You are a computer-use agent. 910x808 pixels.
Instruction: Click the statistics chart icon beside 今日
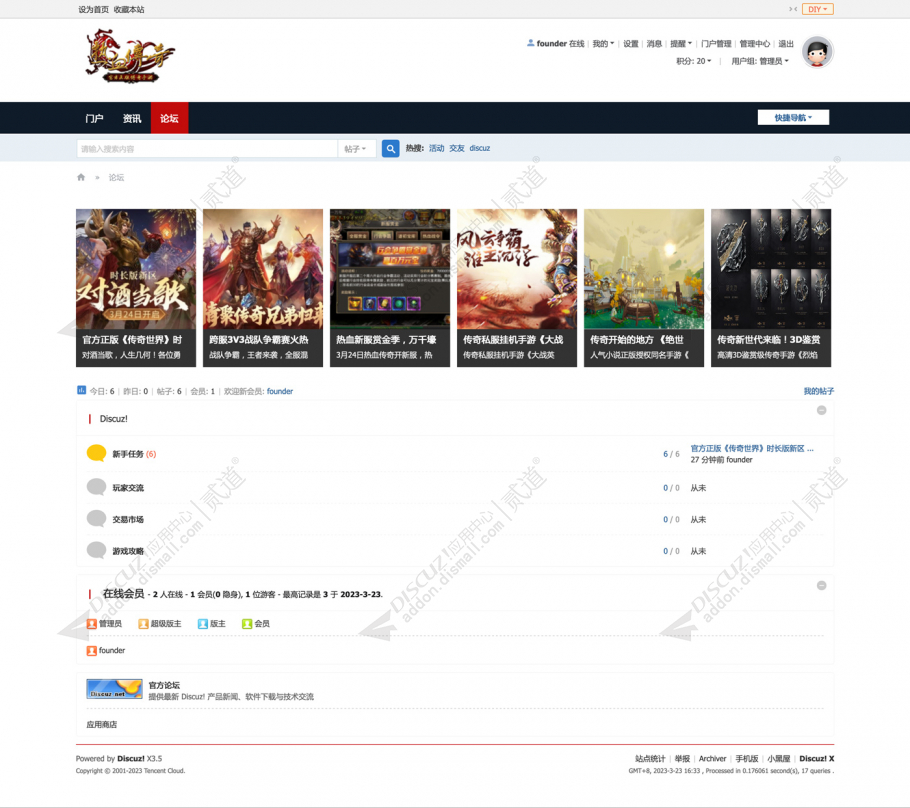81,390
